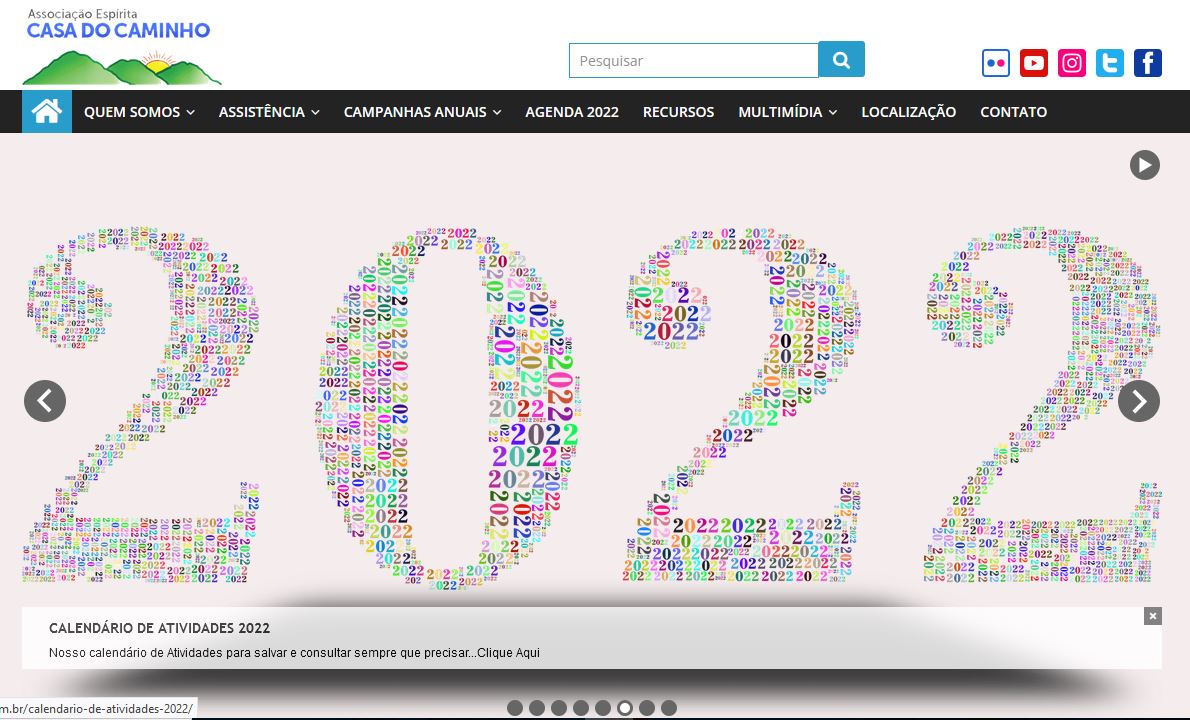Open the Instagram social icon
Screen dimensions: 1190x720
pyautogui.click(x=1072, y=63)
